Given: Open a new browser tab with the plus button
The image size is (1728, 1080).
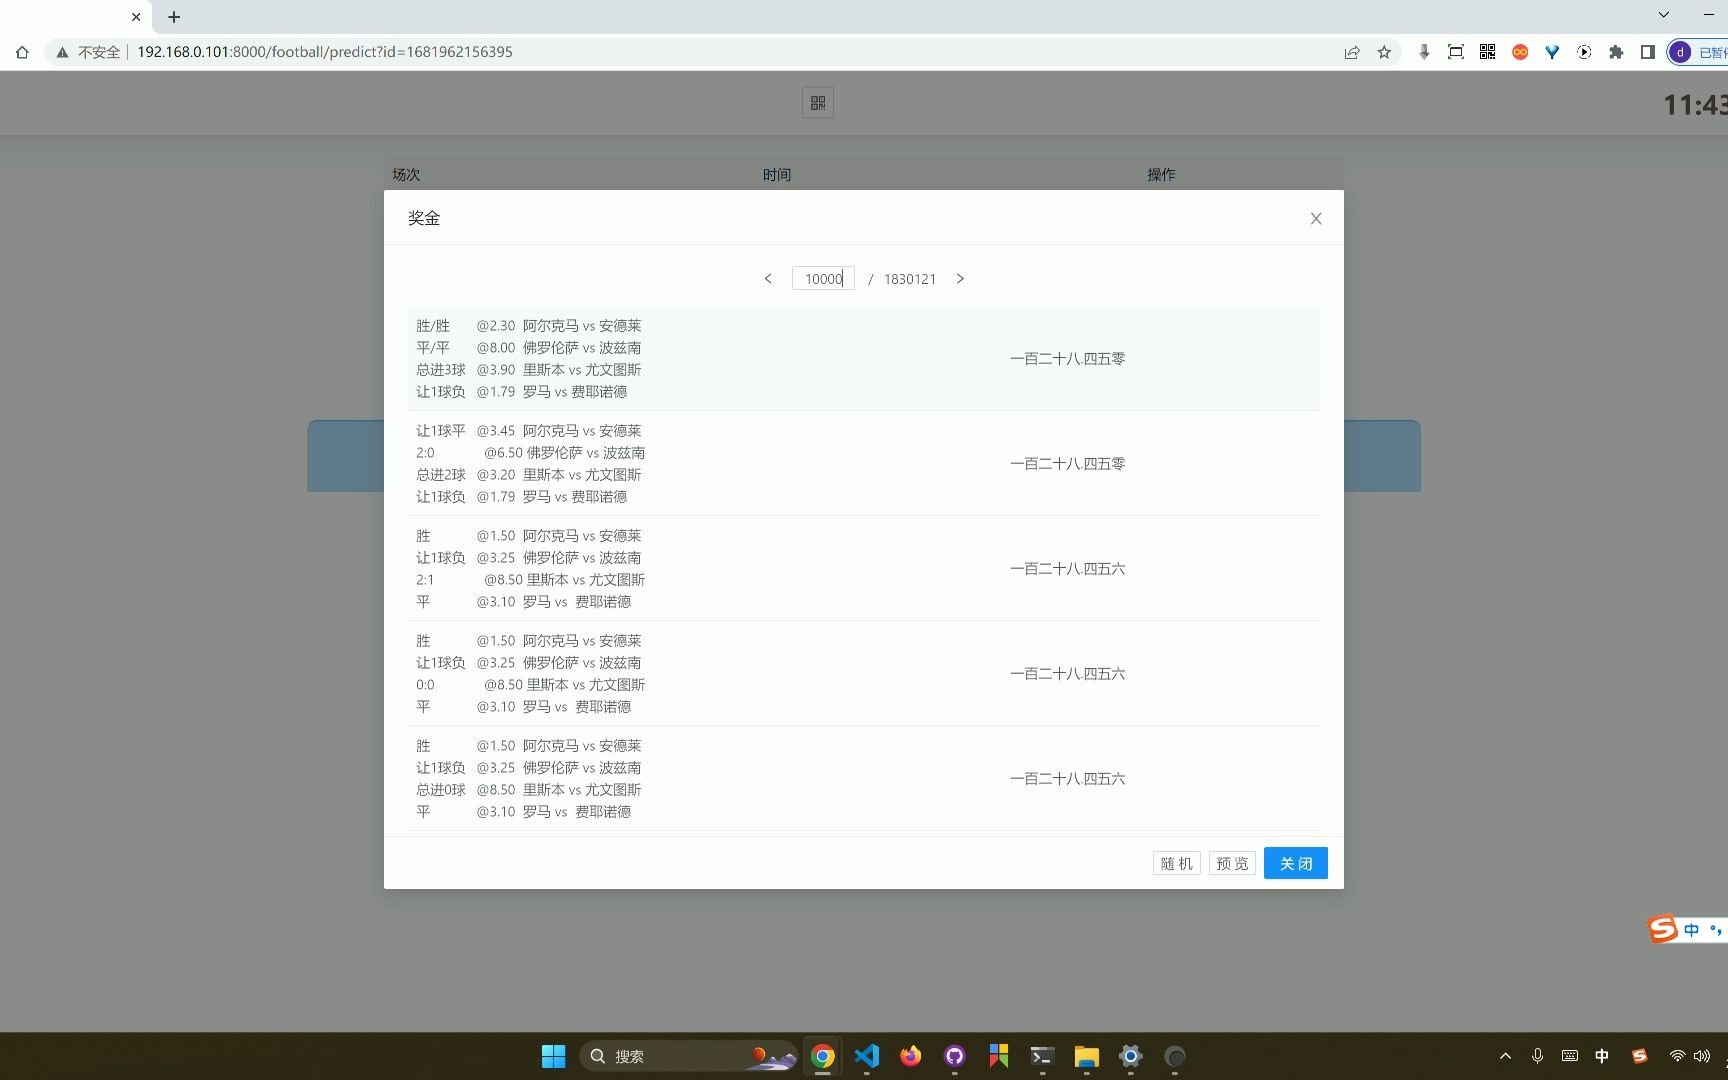Looking at the screenshot, I should point(174,17).
